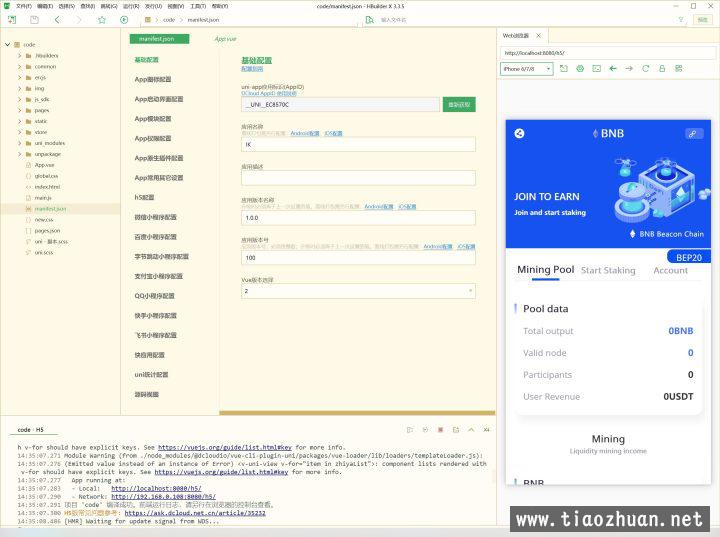Click the app version number field showing 100

[x=358, y=258]
